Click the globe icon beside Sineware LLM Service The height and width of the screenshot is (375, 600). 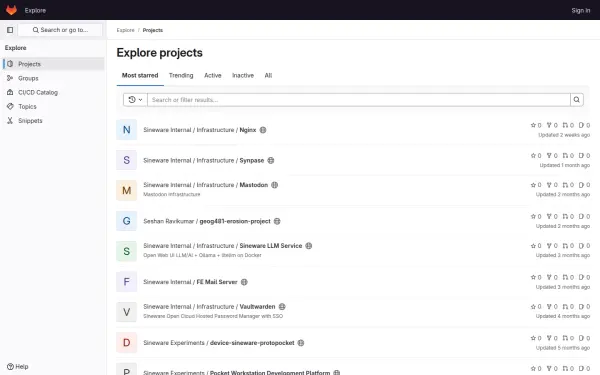point(309,246)
